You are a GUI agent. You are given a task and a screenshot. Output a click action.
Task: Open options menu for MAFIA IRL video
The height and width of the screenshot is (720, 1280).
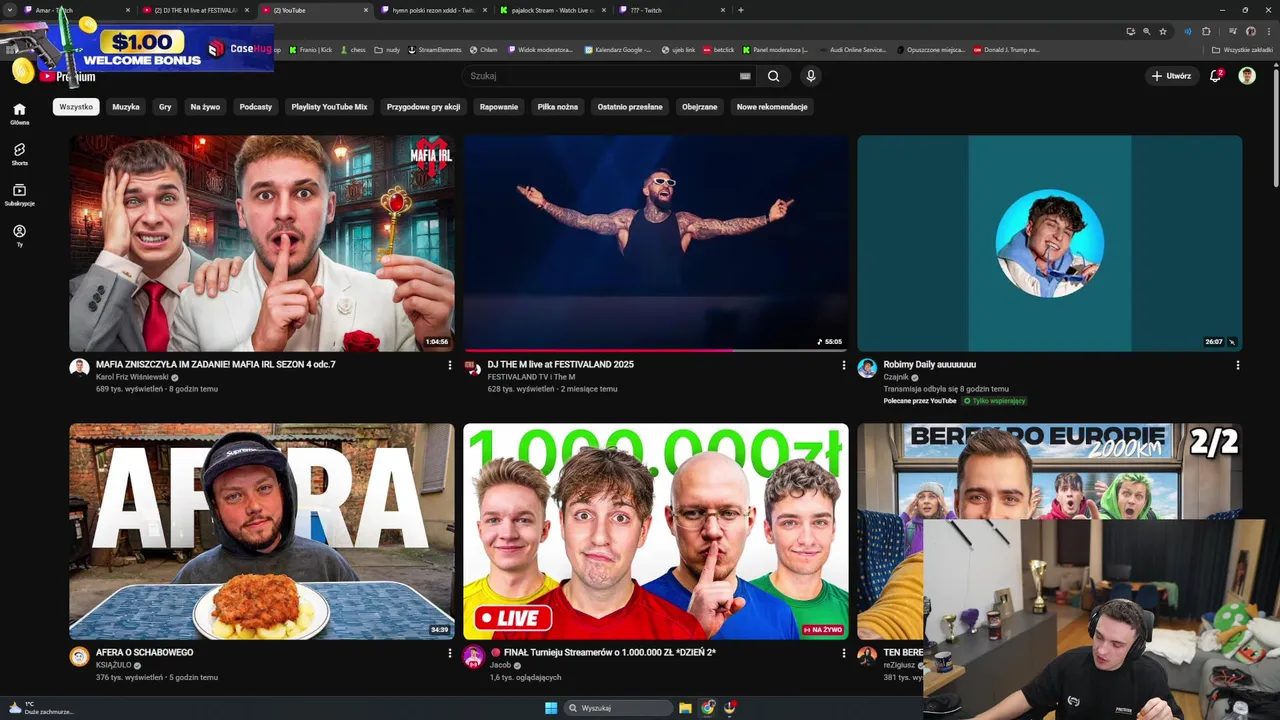(x=449, y=365)
